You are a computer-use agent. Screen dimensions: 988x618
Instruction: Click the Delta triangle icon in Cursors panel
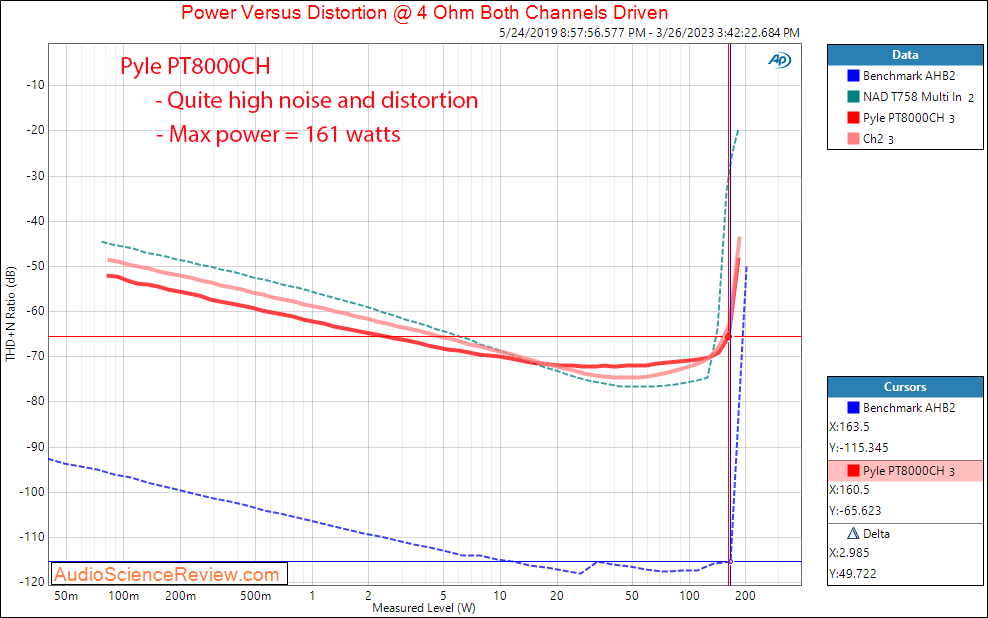tap(853, 534)
